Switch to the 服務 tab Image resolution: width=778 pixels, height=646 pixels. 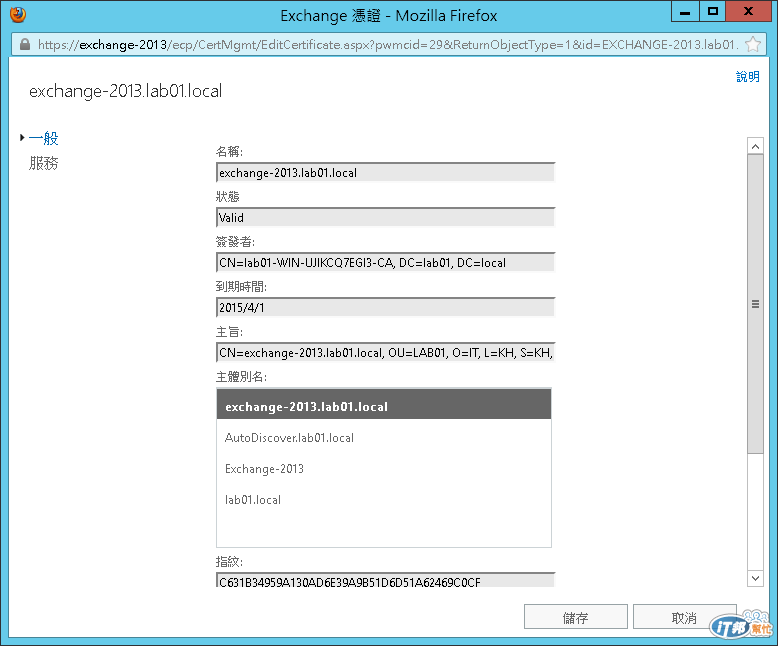[44, 163]
